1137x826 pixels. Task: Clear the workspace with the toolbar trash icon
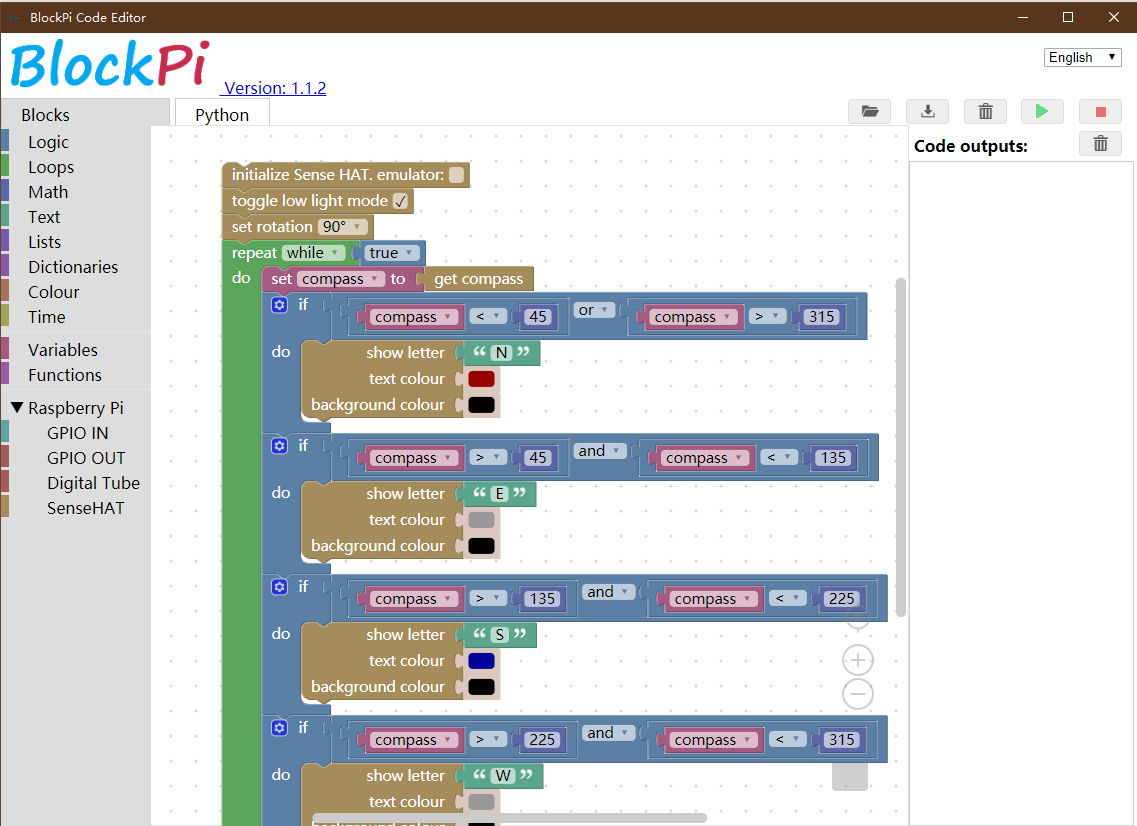(x=985, y=111)
